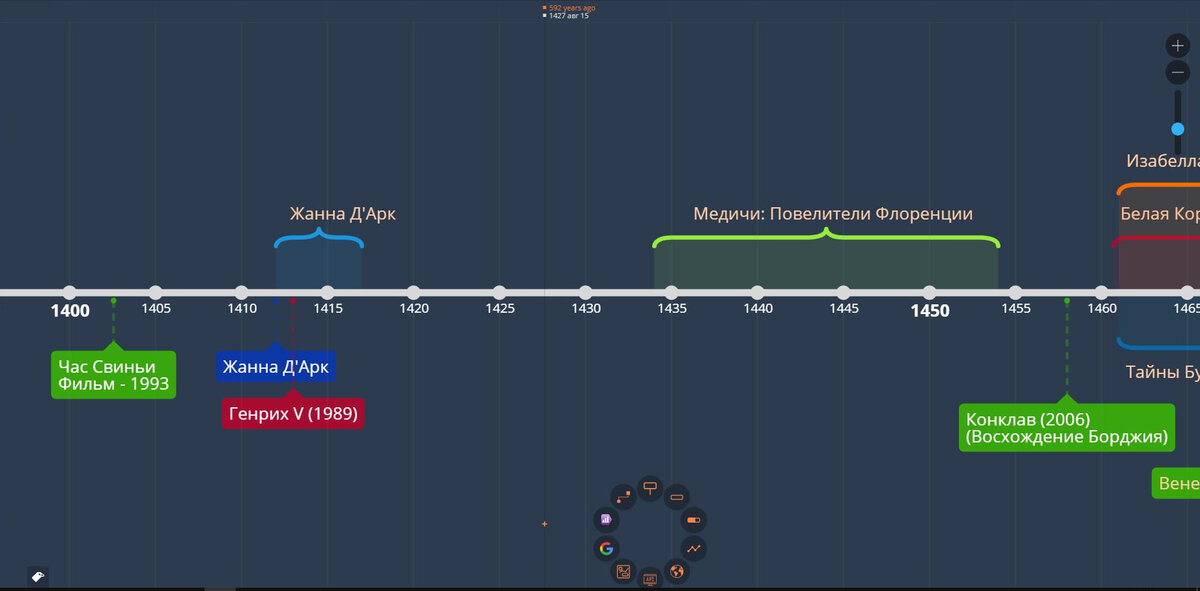This screenshot has height=591, width=1200.
Task: Click the 1435 year marker on timeline
Action: pos(671,292)
